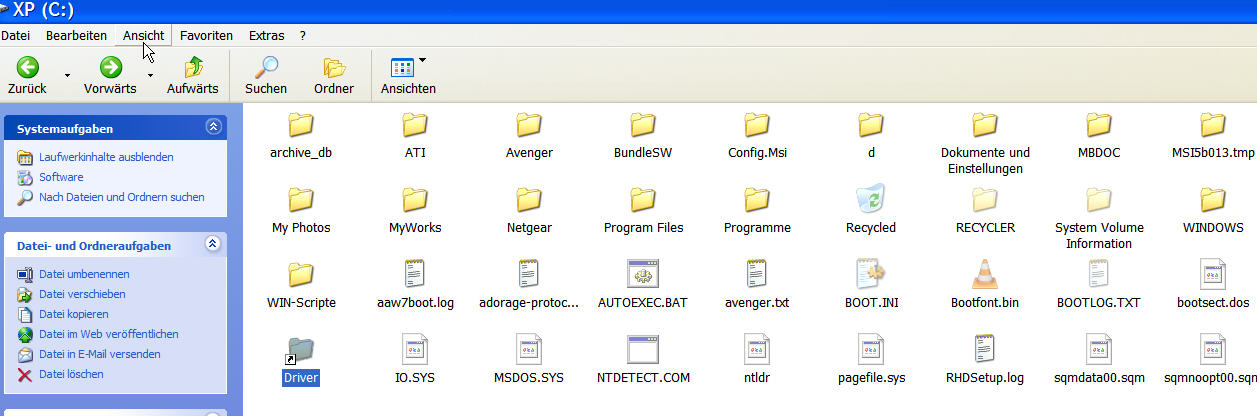Click Nach Dateien und Ordnern suchen

coord(122,197)
